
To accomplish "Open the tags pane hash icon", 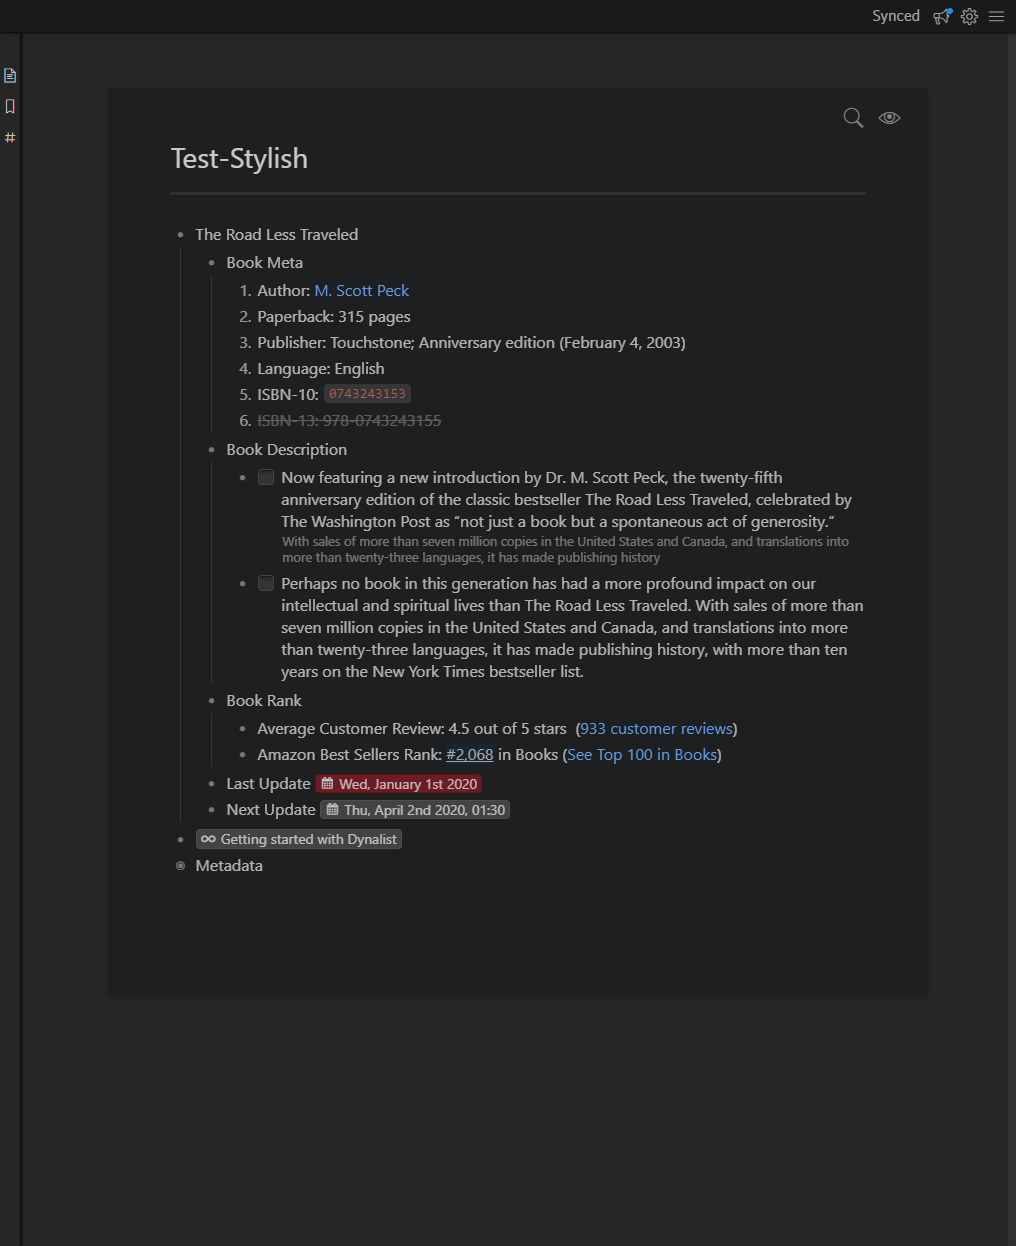I will click(10, 137).
